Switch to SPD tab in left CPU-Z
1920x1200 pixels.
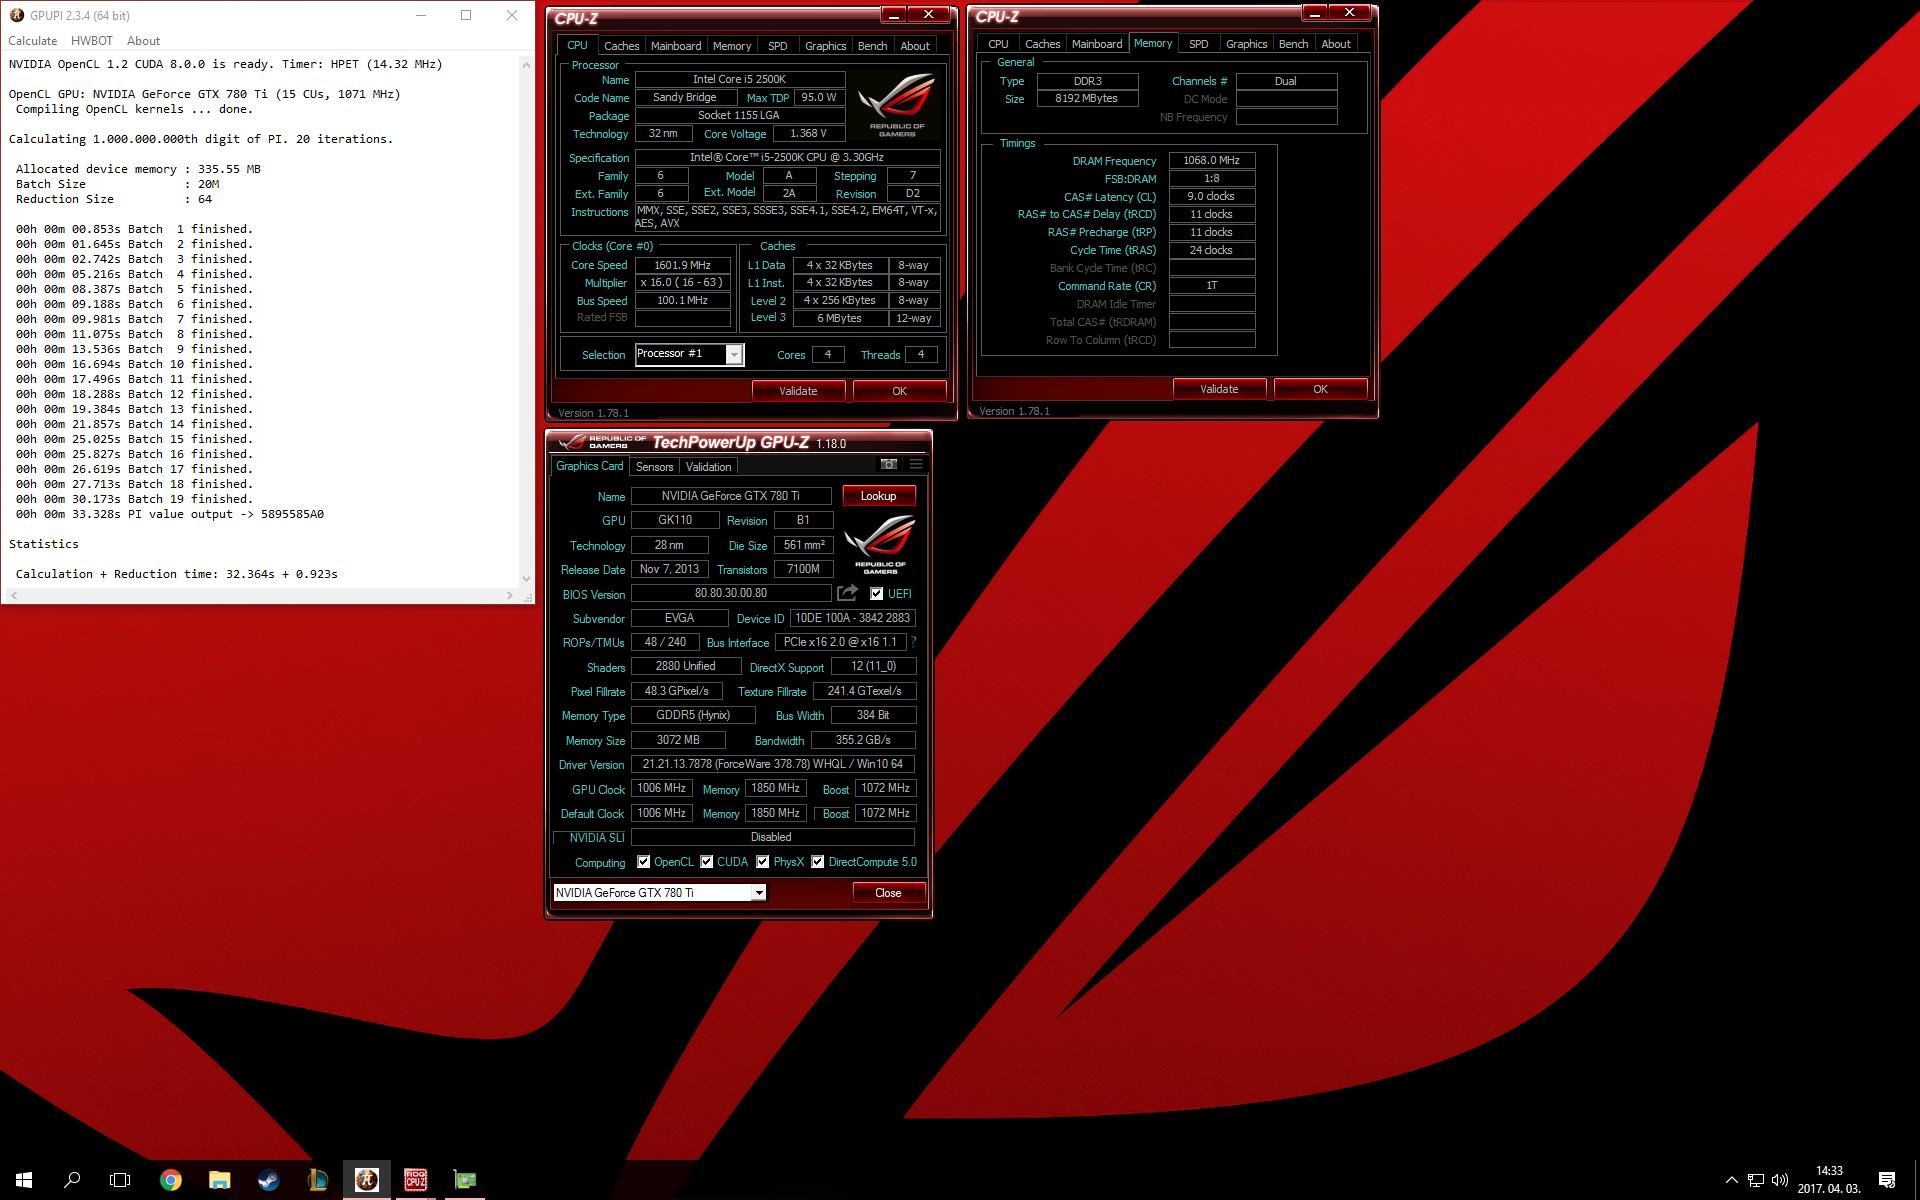(777, 46)
